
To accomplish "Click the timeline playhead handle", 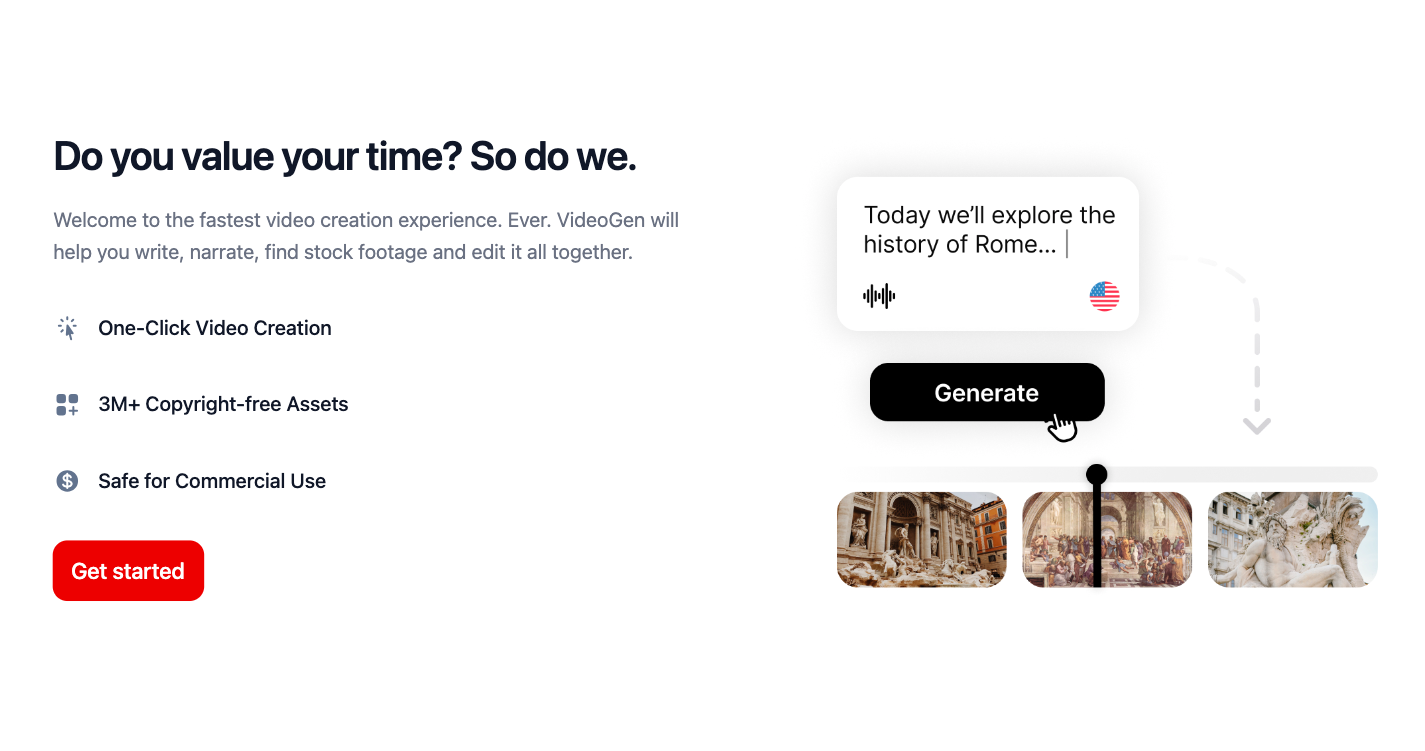I will 1097,474.
